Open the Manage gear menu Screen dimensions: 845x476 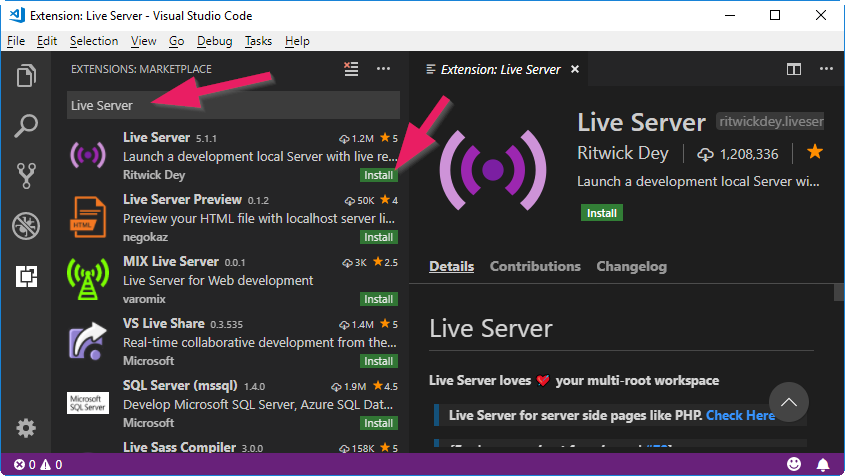coord(26,429)
